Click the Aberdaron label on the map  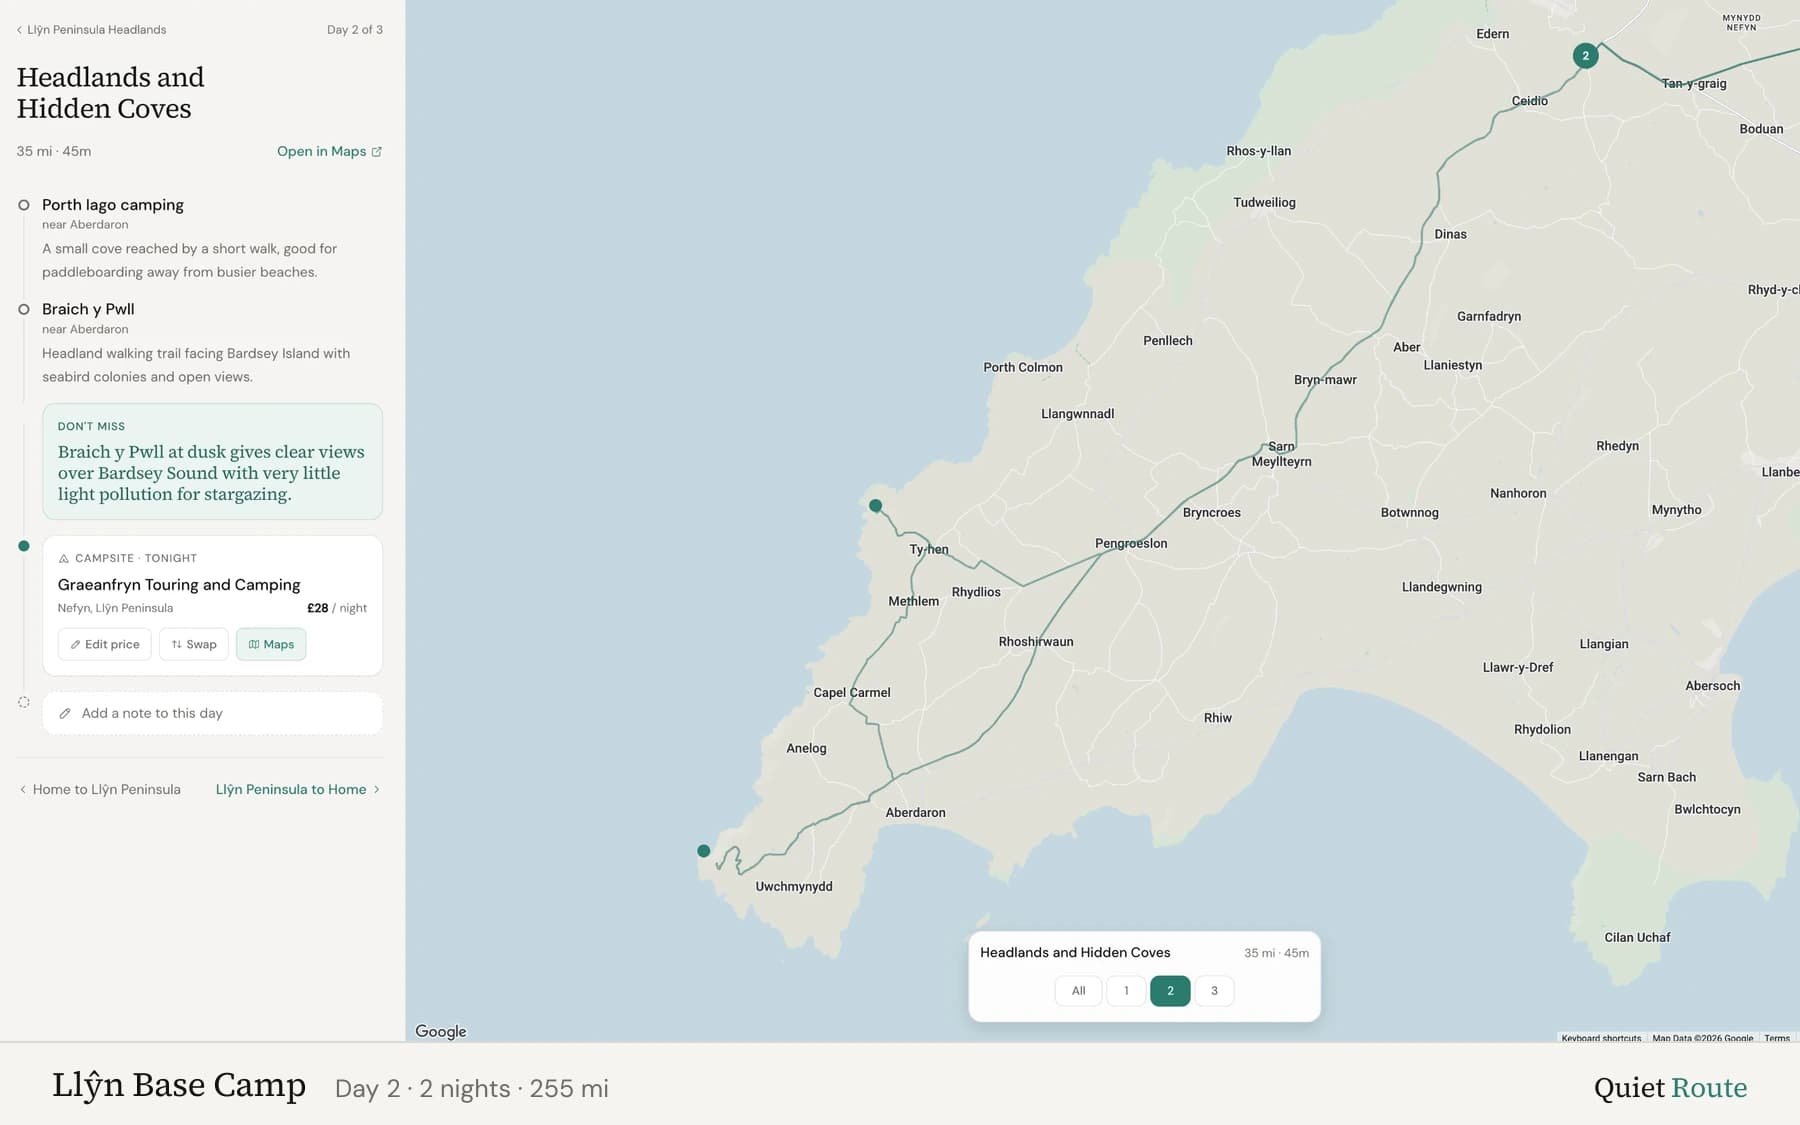coord(915,813)
